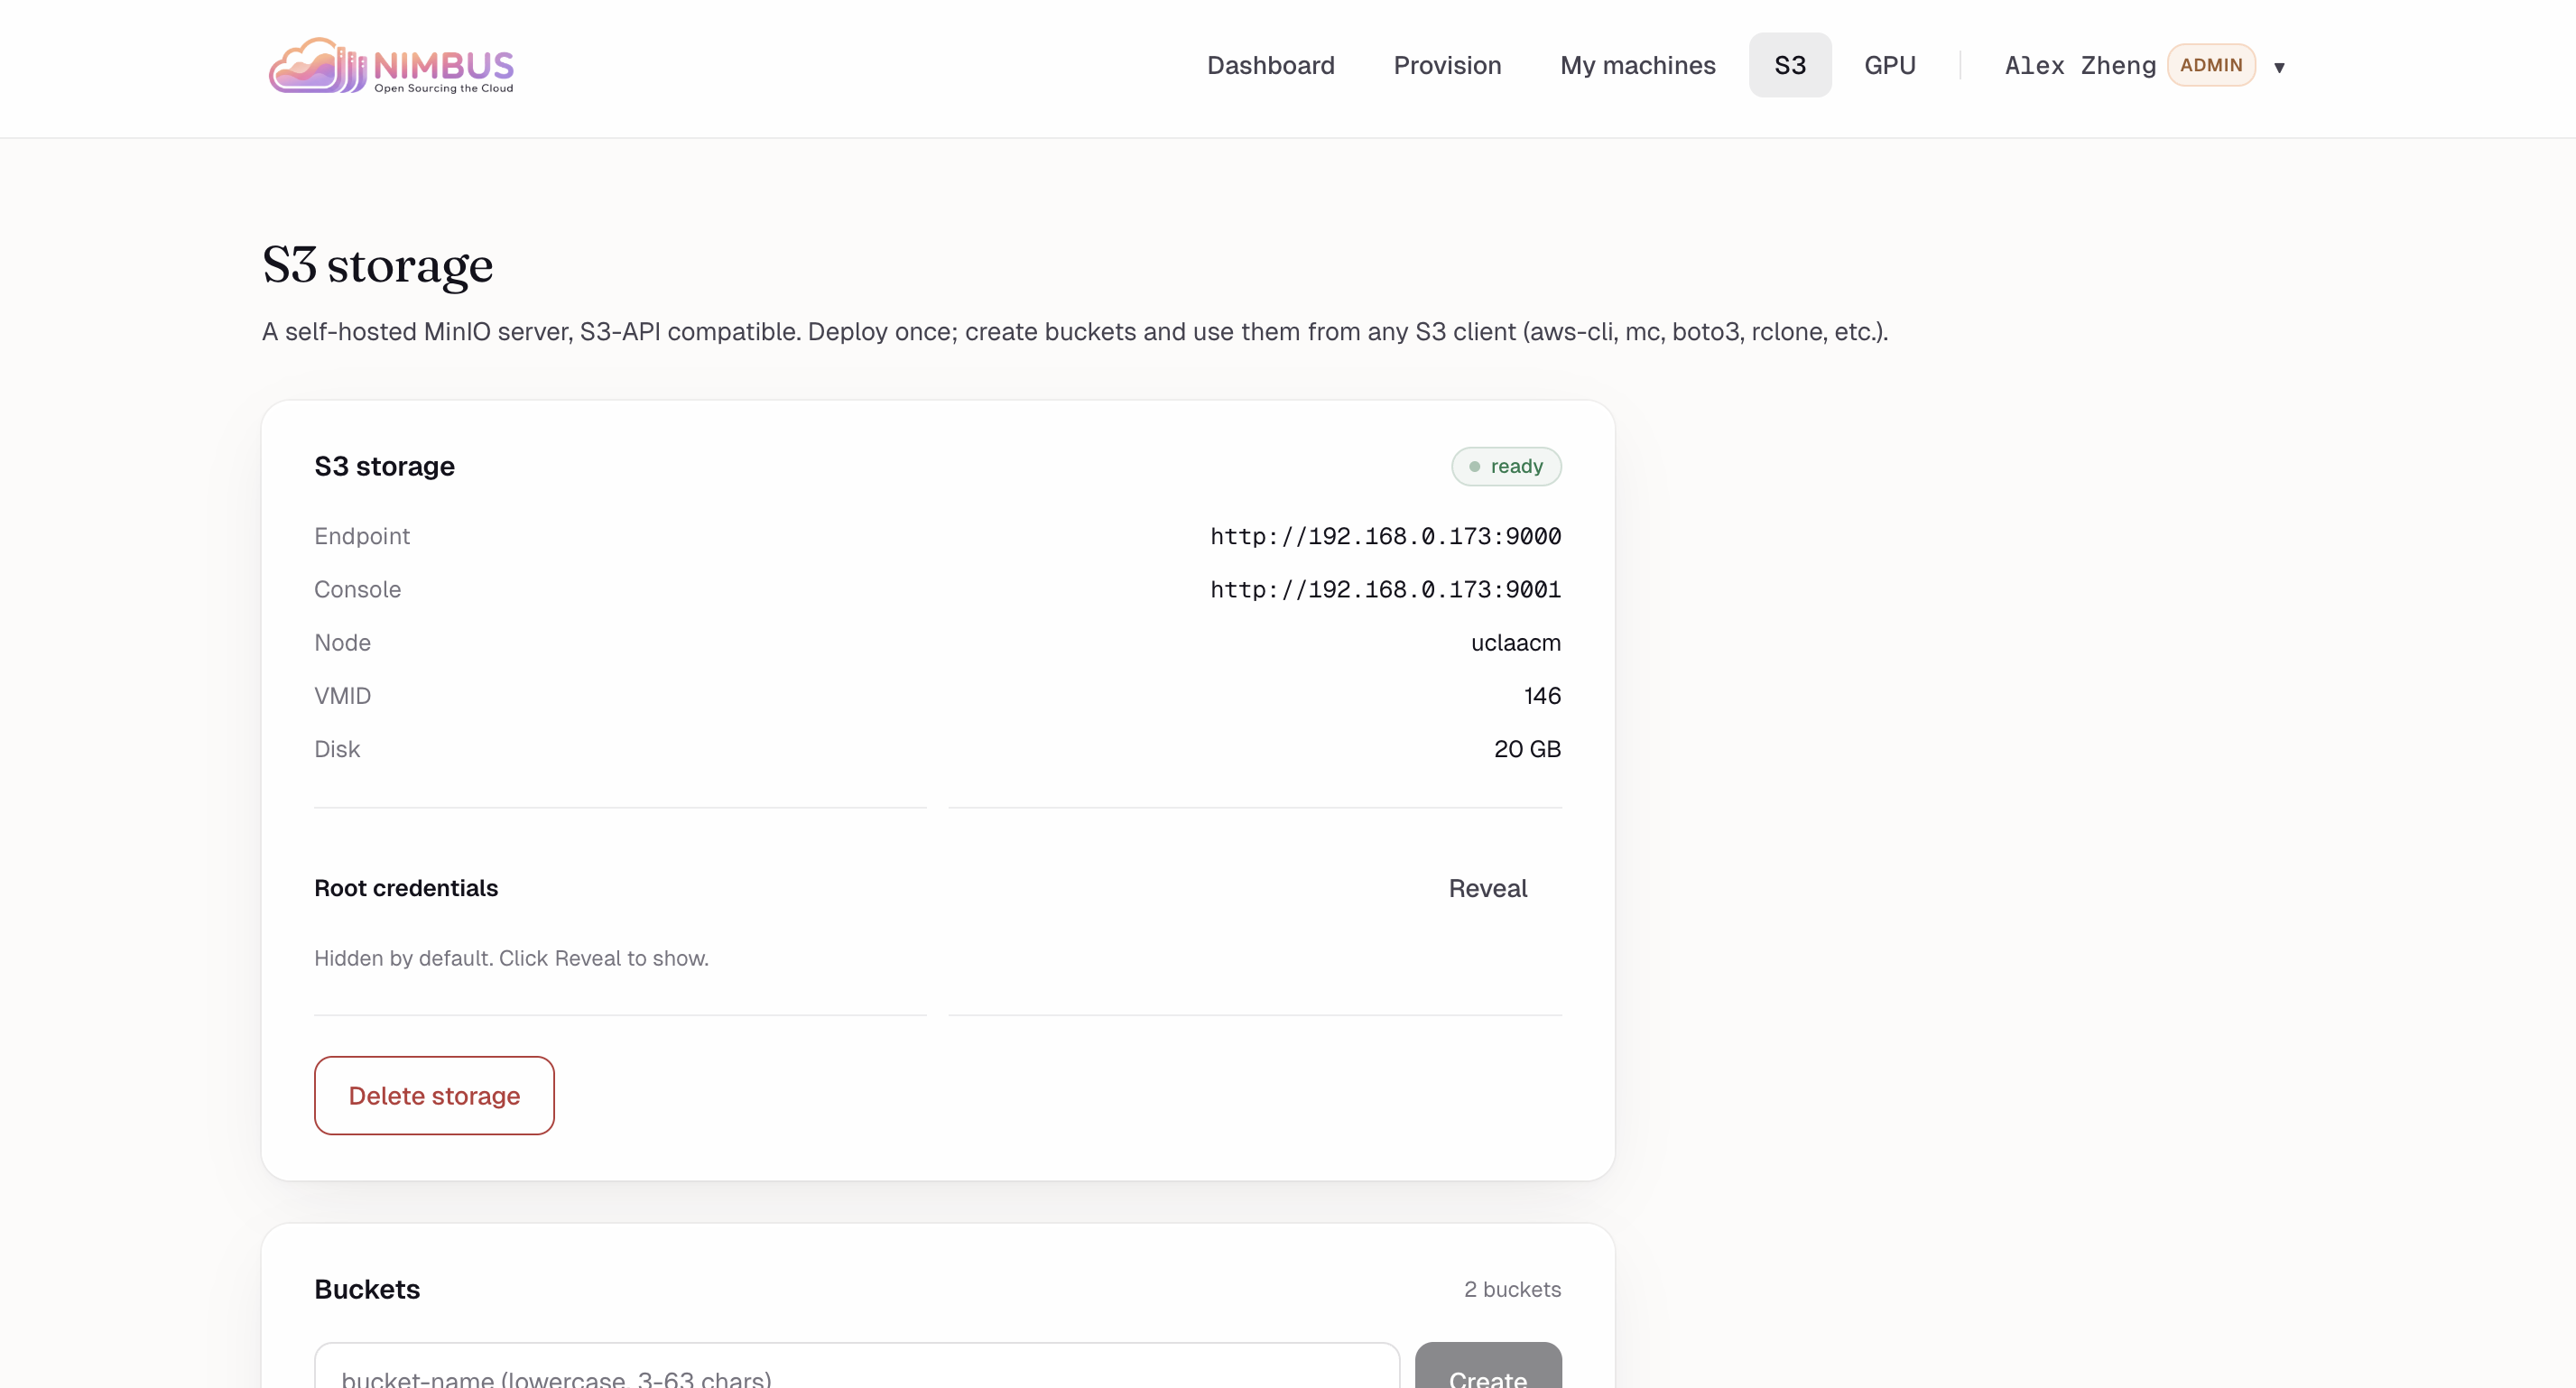The height and width of the screenshot is (1388, 2576).
Task: Open the Dashboard nav item
Action: coord(1270,65)
